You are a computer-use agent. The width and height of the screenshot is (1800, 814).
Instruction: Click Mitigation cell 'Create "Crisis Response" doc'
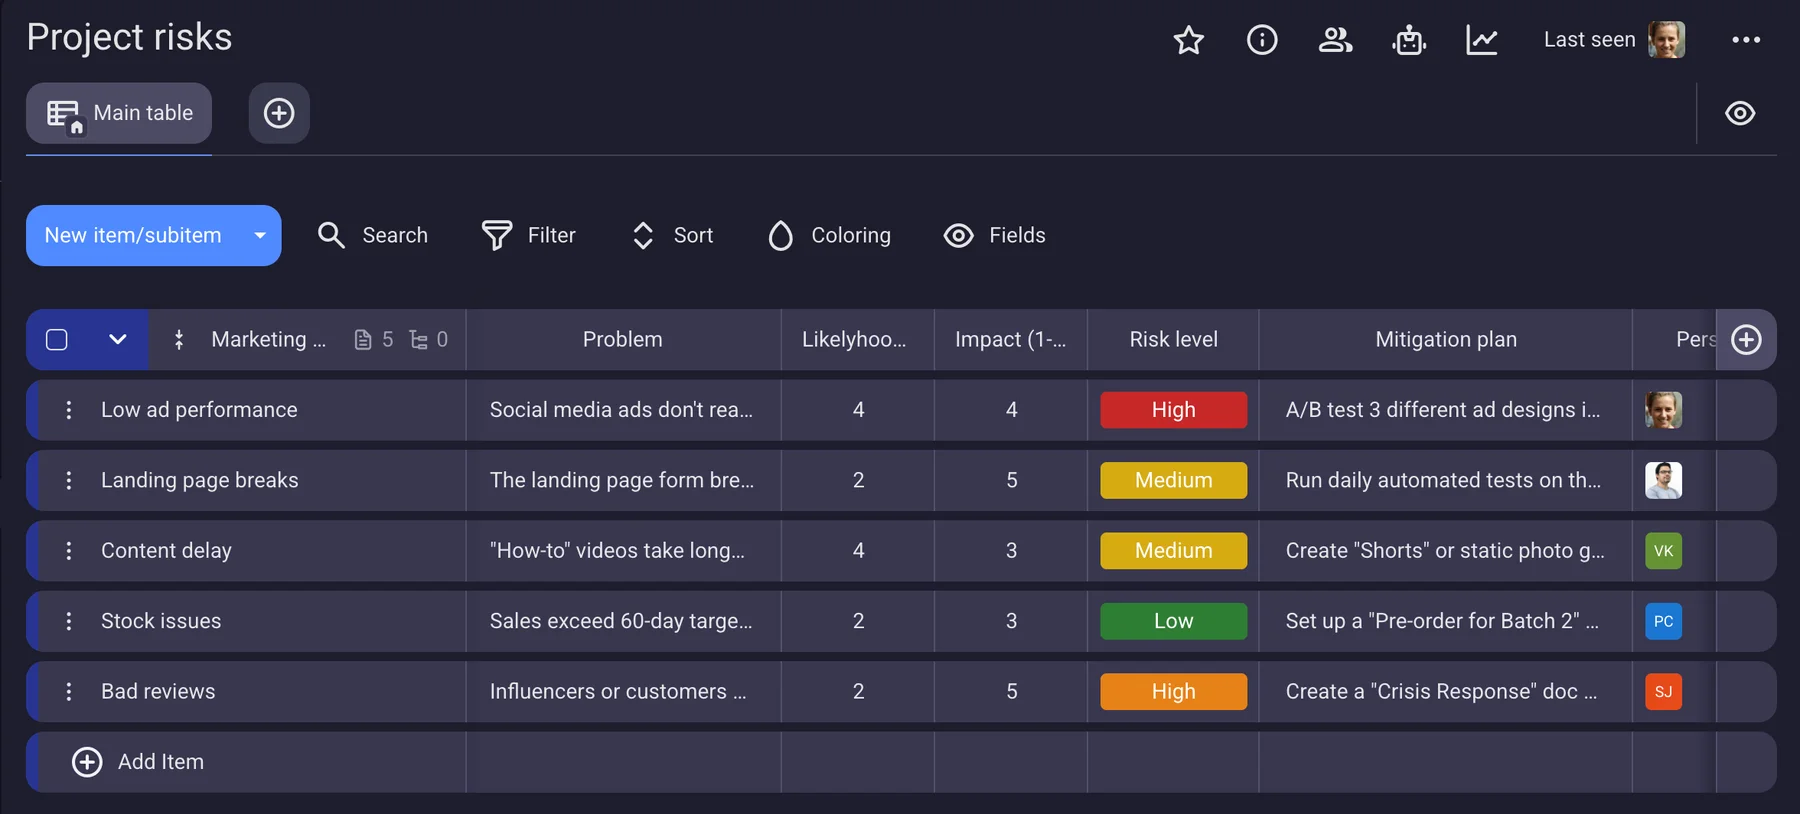click(1446, 692)
